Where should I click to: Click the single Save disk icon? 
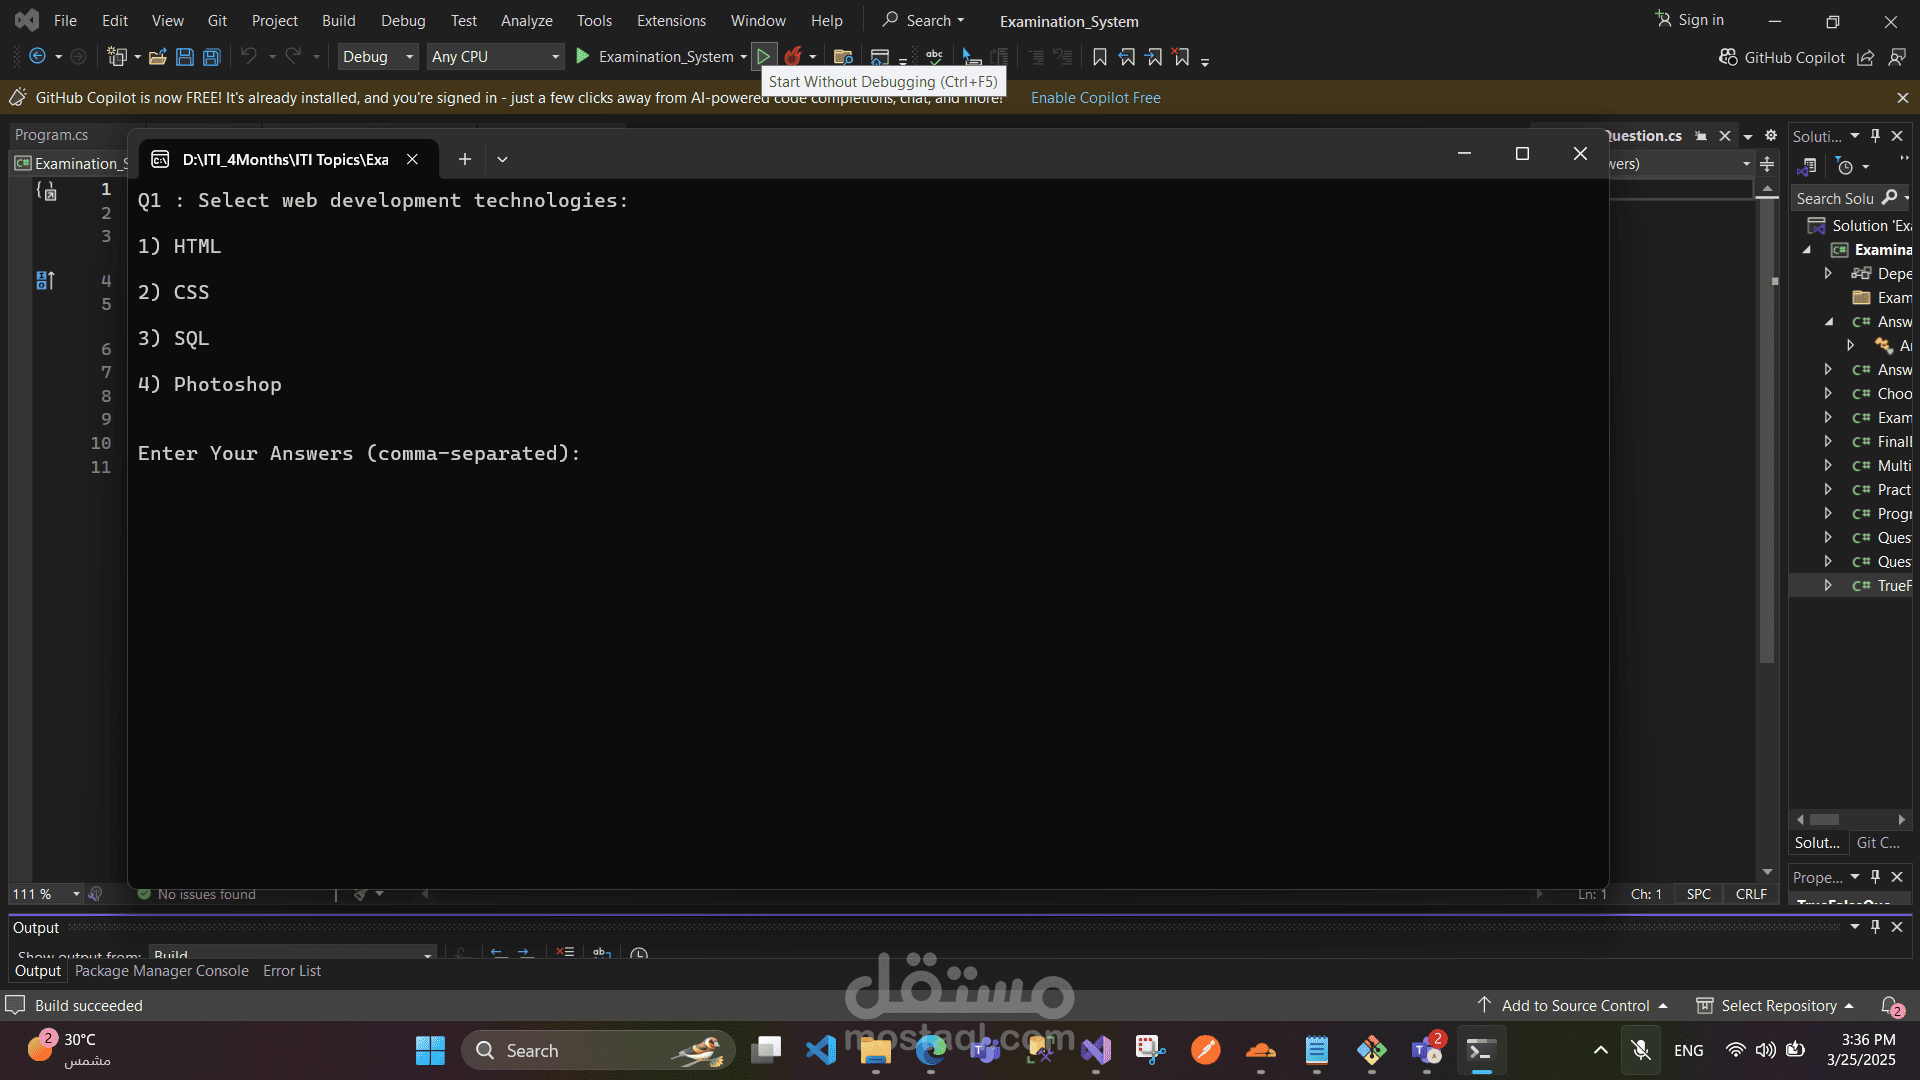pos(185,57)
